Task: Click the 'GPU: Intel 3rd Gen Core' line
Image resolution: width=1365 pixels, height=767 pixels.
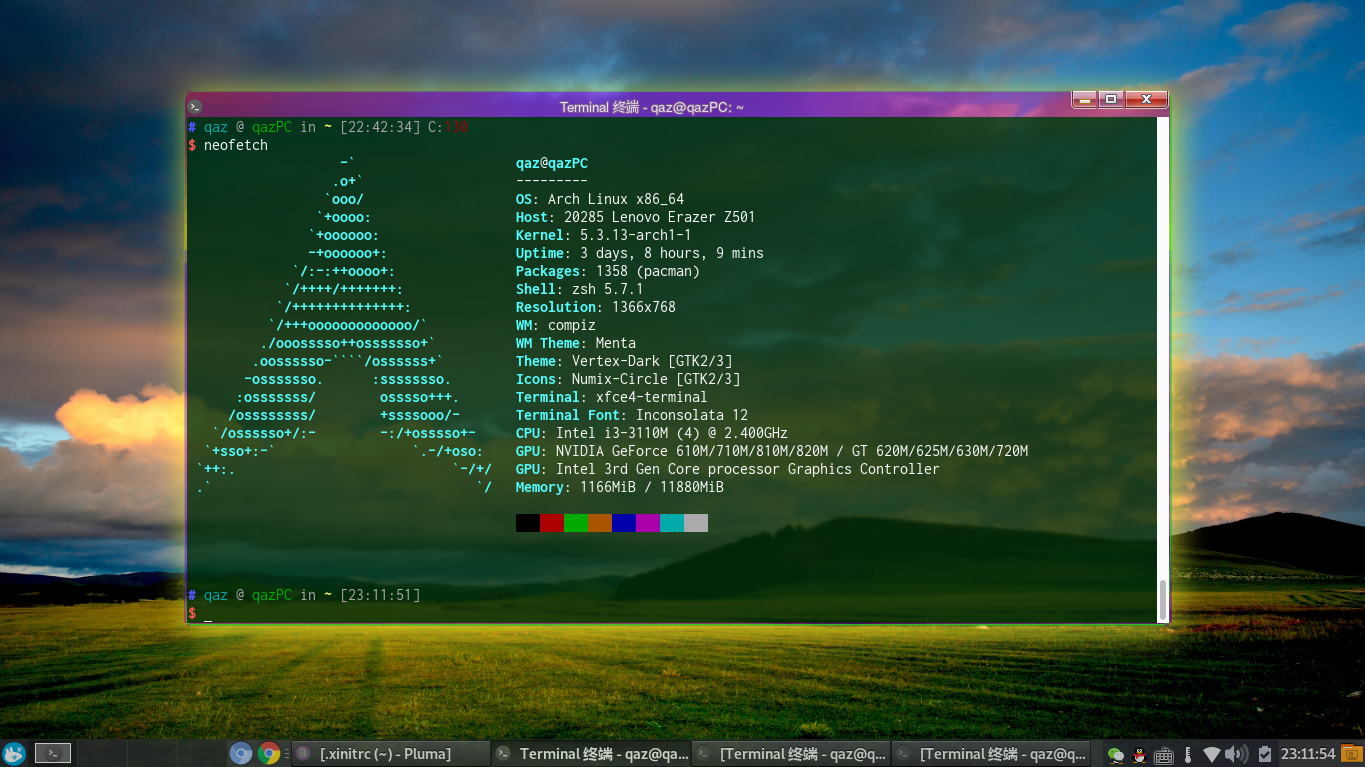Action: pos(728,469)
